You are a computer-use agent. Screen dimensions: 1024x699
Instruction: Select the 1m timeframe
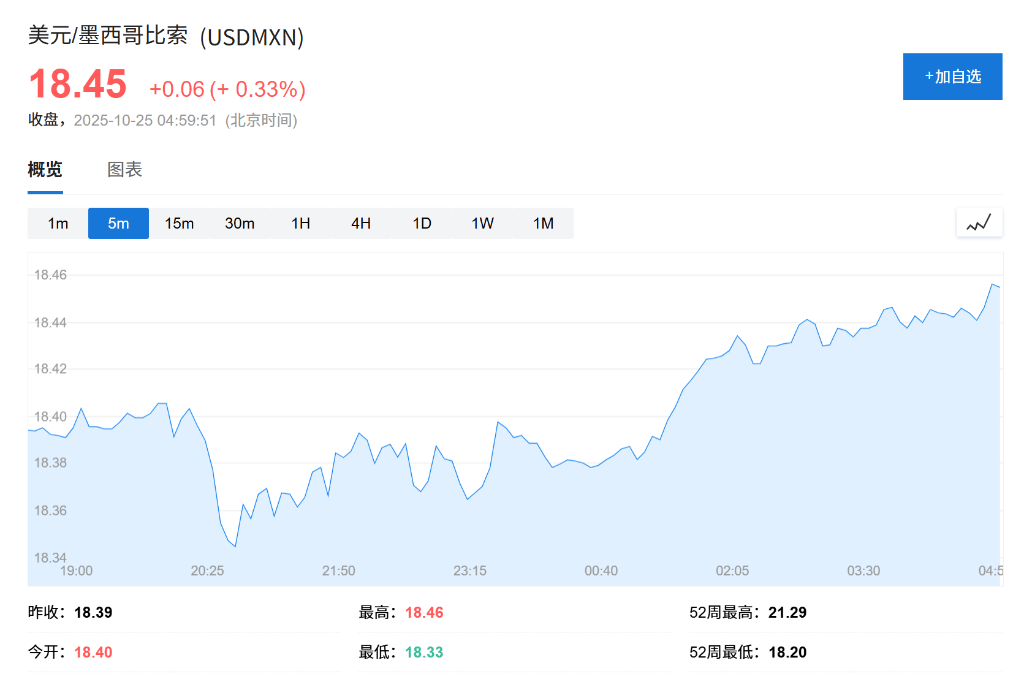click(x=56, y=223)
